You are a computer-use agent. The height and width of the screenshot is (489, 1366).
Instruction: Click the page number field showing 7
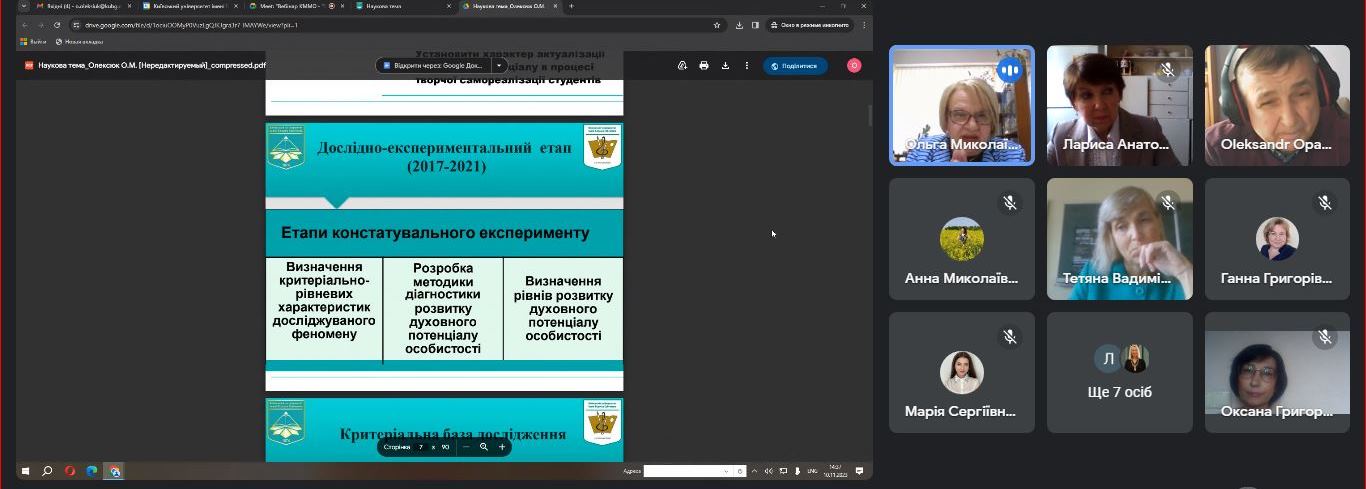(x=421, y=447)
